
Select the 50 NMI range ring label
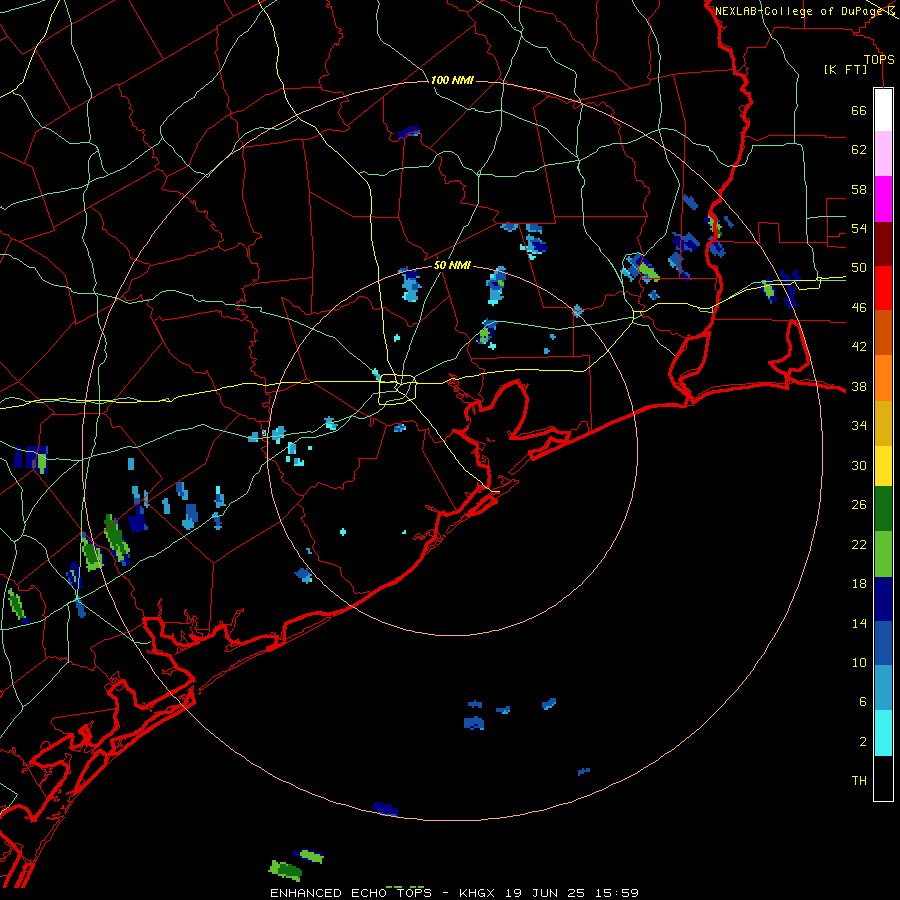coord(452,265)
